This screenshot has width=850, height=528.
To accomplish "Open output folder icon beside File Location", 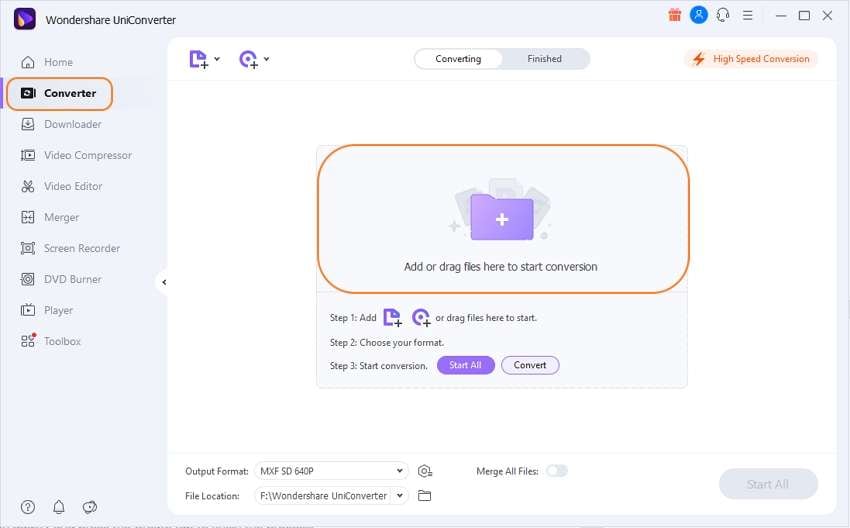I will [x=424, y=495].
